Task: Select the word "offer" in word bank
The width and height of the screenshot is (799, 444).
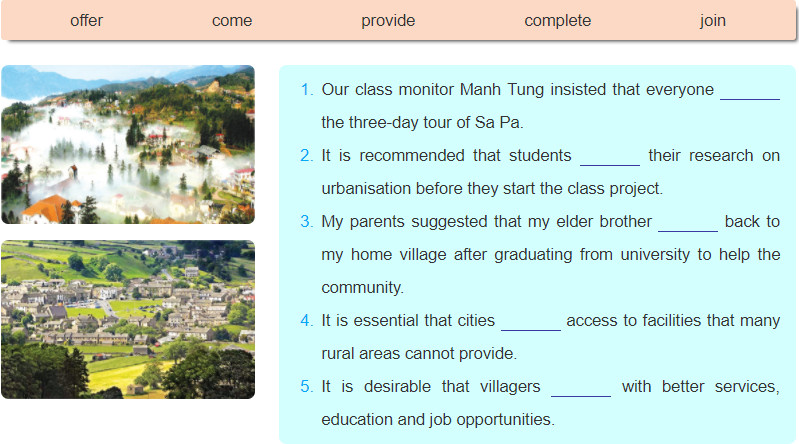Action: point(86,20)
